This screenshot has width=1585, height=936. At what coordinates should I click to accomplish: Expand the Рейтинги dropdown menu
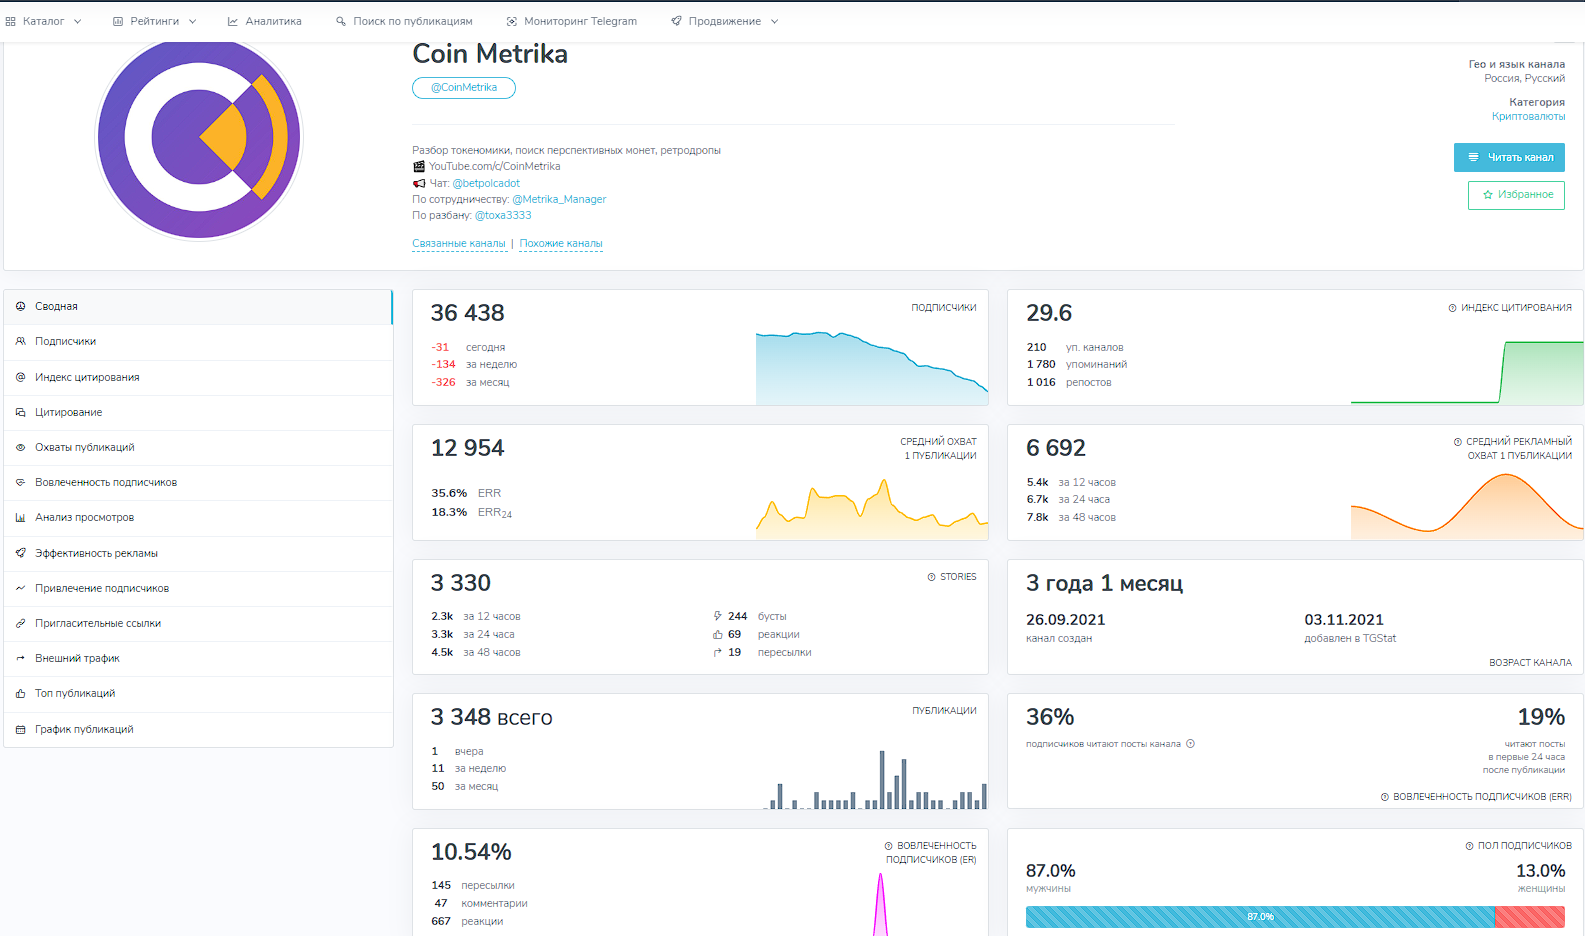point(155,21)
